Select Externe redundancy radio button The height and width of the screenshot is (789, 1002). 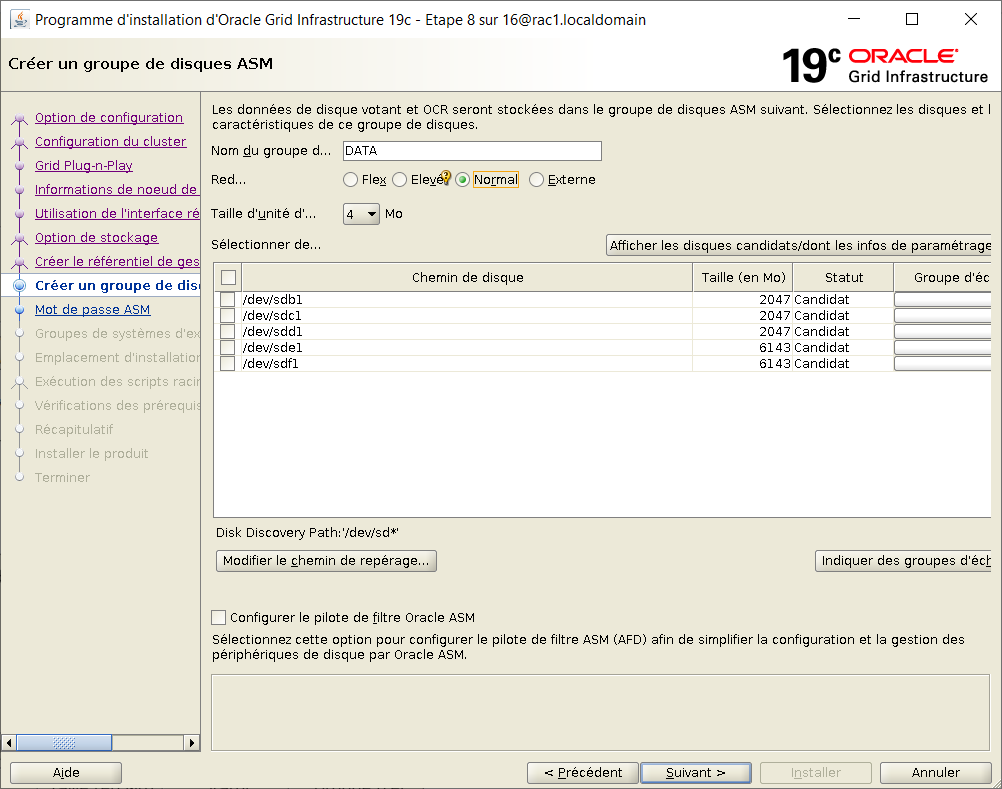[537, 180]
